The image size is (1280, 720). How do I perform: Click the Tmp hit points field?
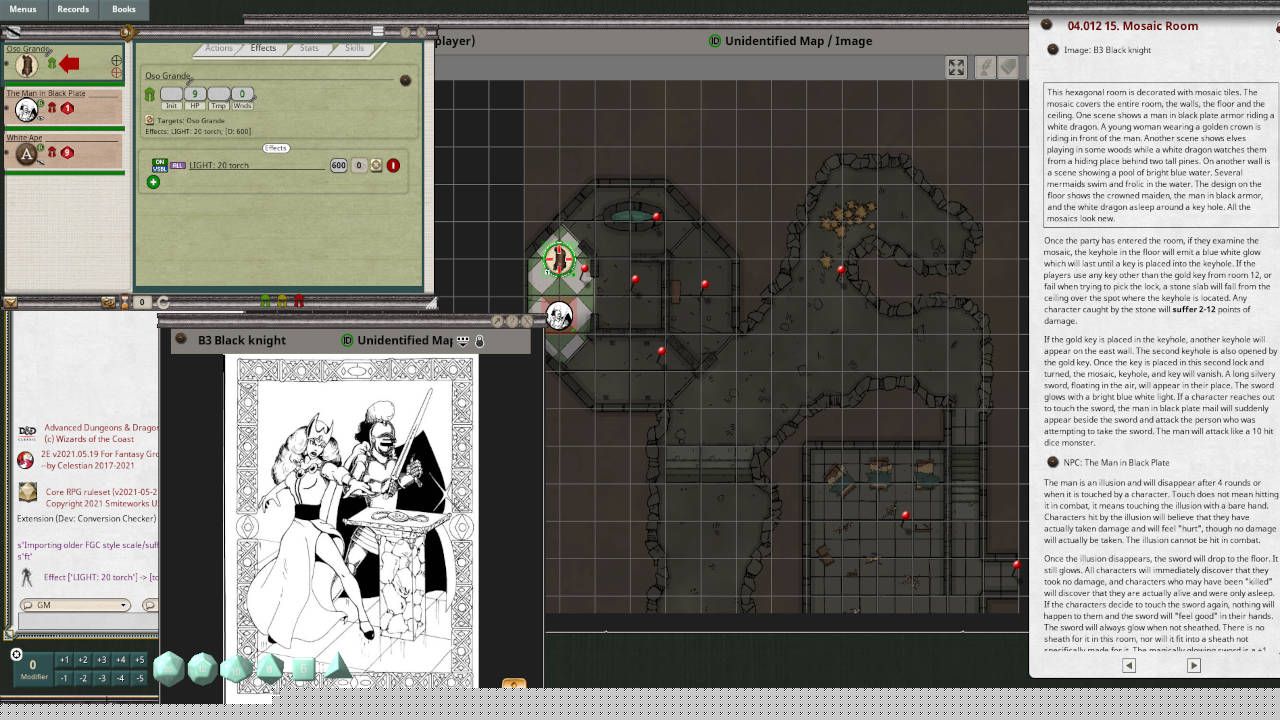pos(219,94)
